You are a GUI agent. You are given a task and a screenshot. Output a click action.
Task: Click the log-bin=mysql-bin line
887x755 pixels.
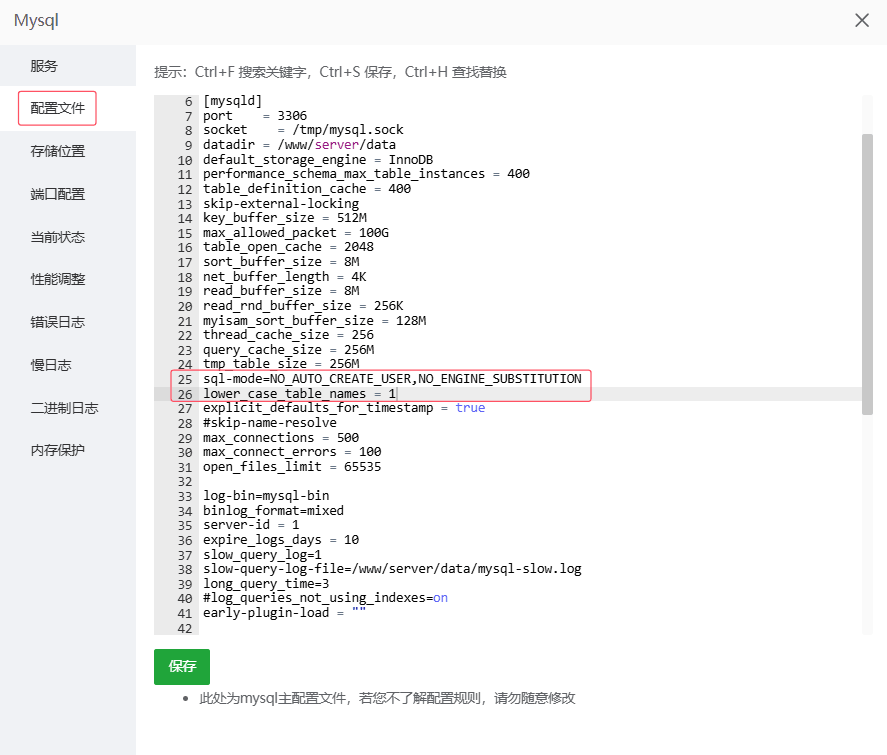[266, 496]
